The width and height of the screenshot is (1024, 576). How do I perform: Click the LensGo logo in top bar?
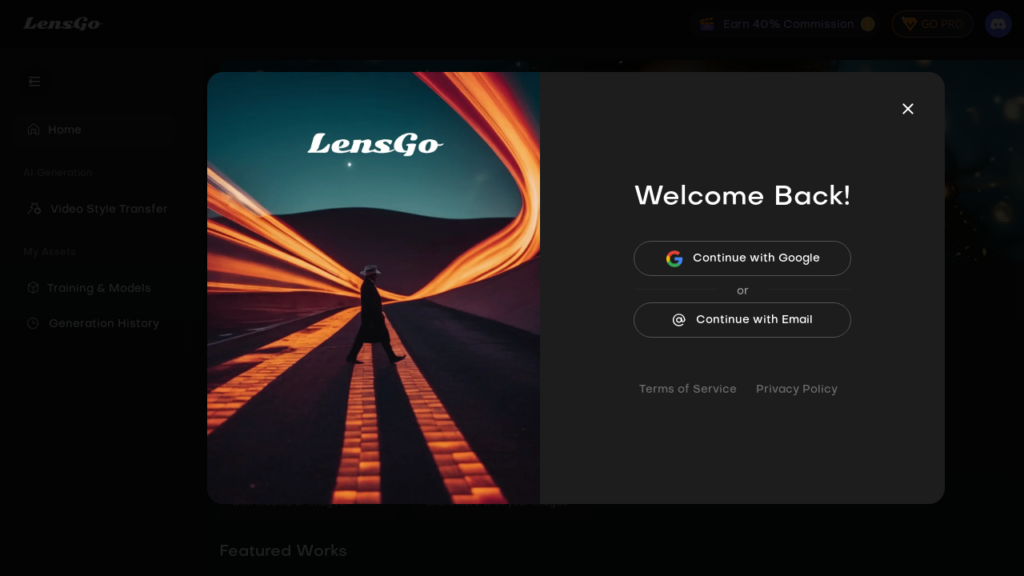(63, 23)
